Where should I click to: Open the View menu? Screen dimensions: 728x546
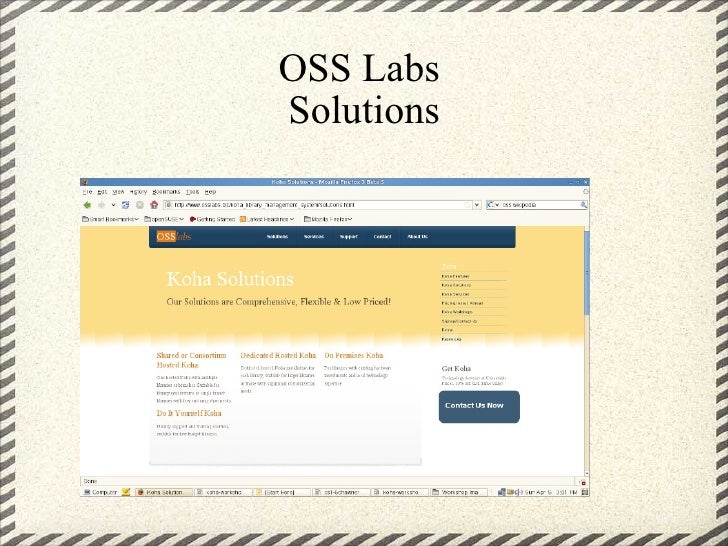118,192
